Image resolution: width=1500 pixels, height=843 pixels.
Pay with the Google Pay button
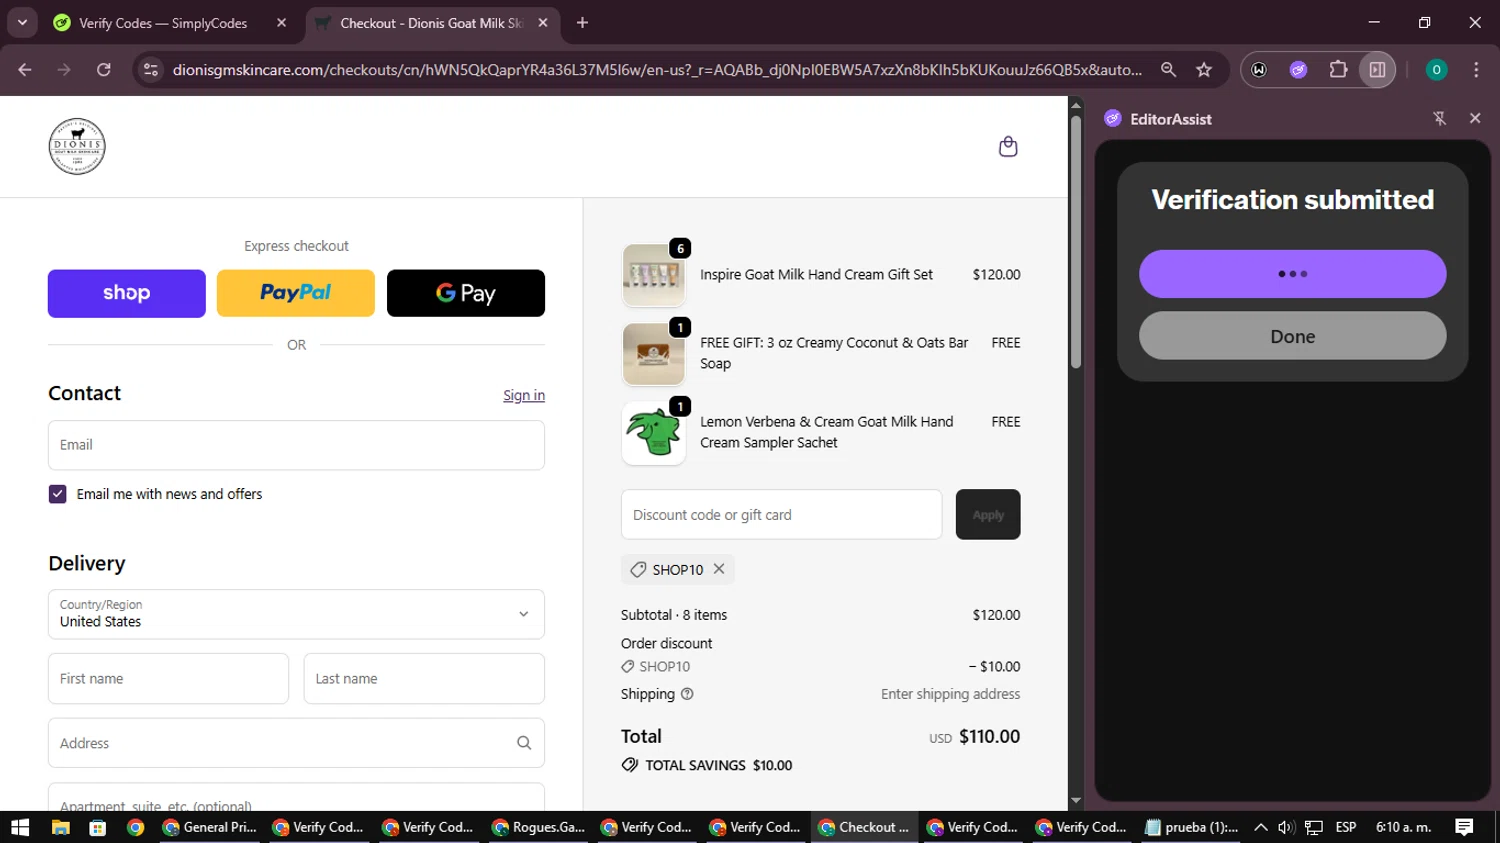pyautogui.click(x=466, y=293)
